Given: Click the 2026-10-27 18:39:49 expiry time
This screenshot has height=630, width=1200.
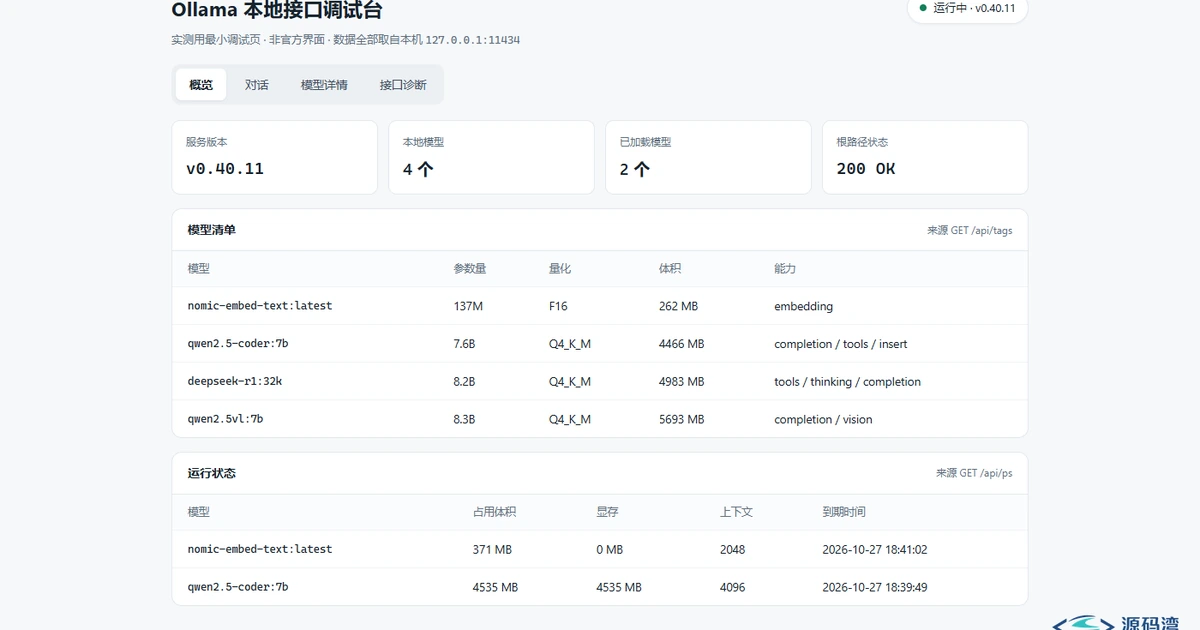Looking at the screenshot, I should click(x=875, y=587).
